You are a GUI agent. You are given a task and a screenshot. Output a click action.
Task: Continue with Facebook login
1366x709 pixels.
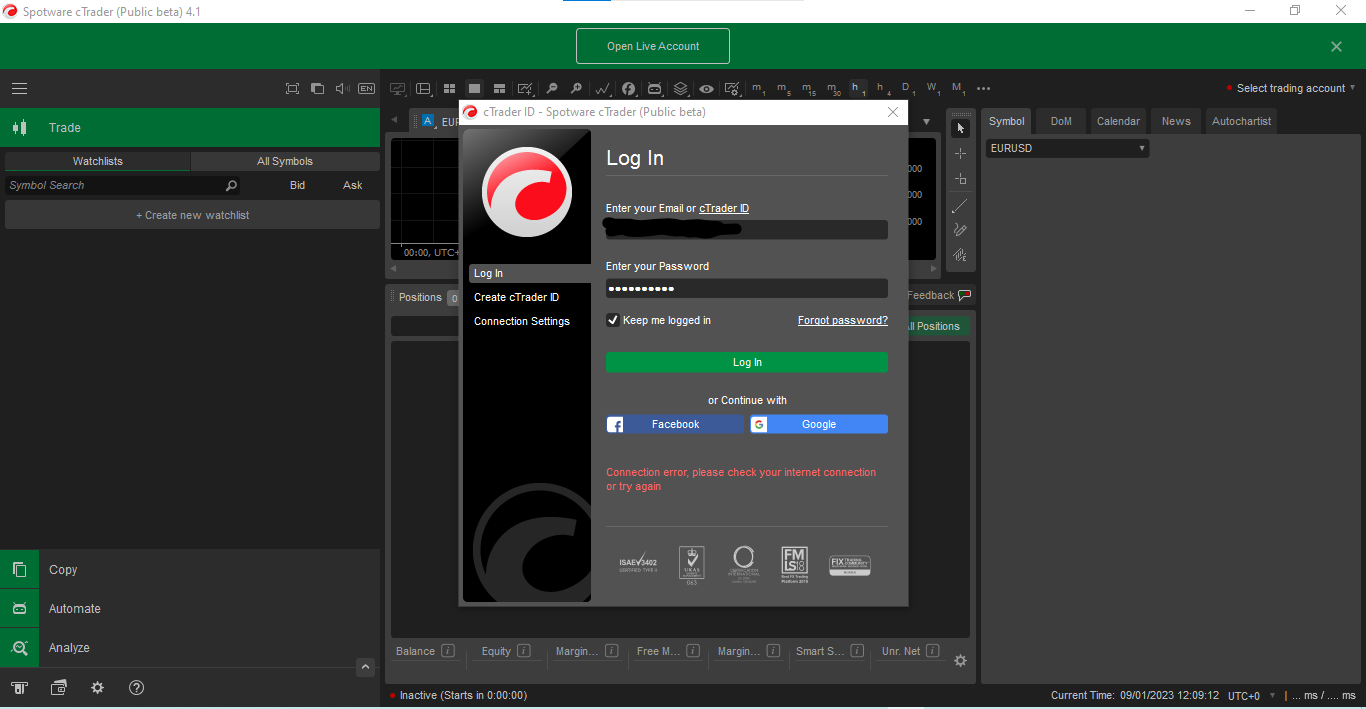tap(675, 424)
